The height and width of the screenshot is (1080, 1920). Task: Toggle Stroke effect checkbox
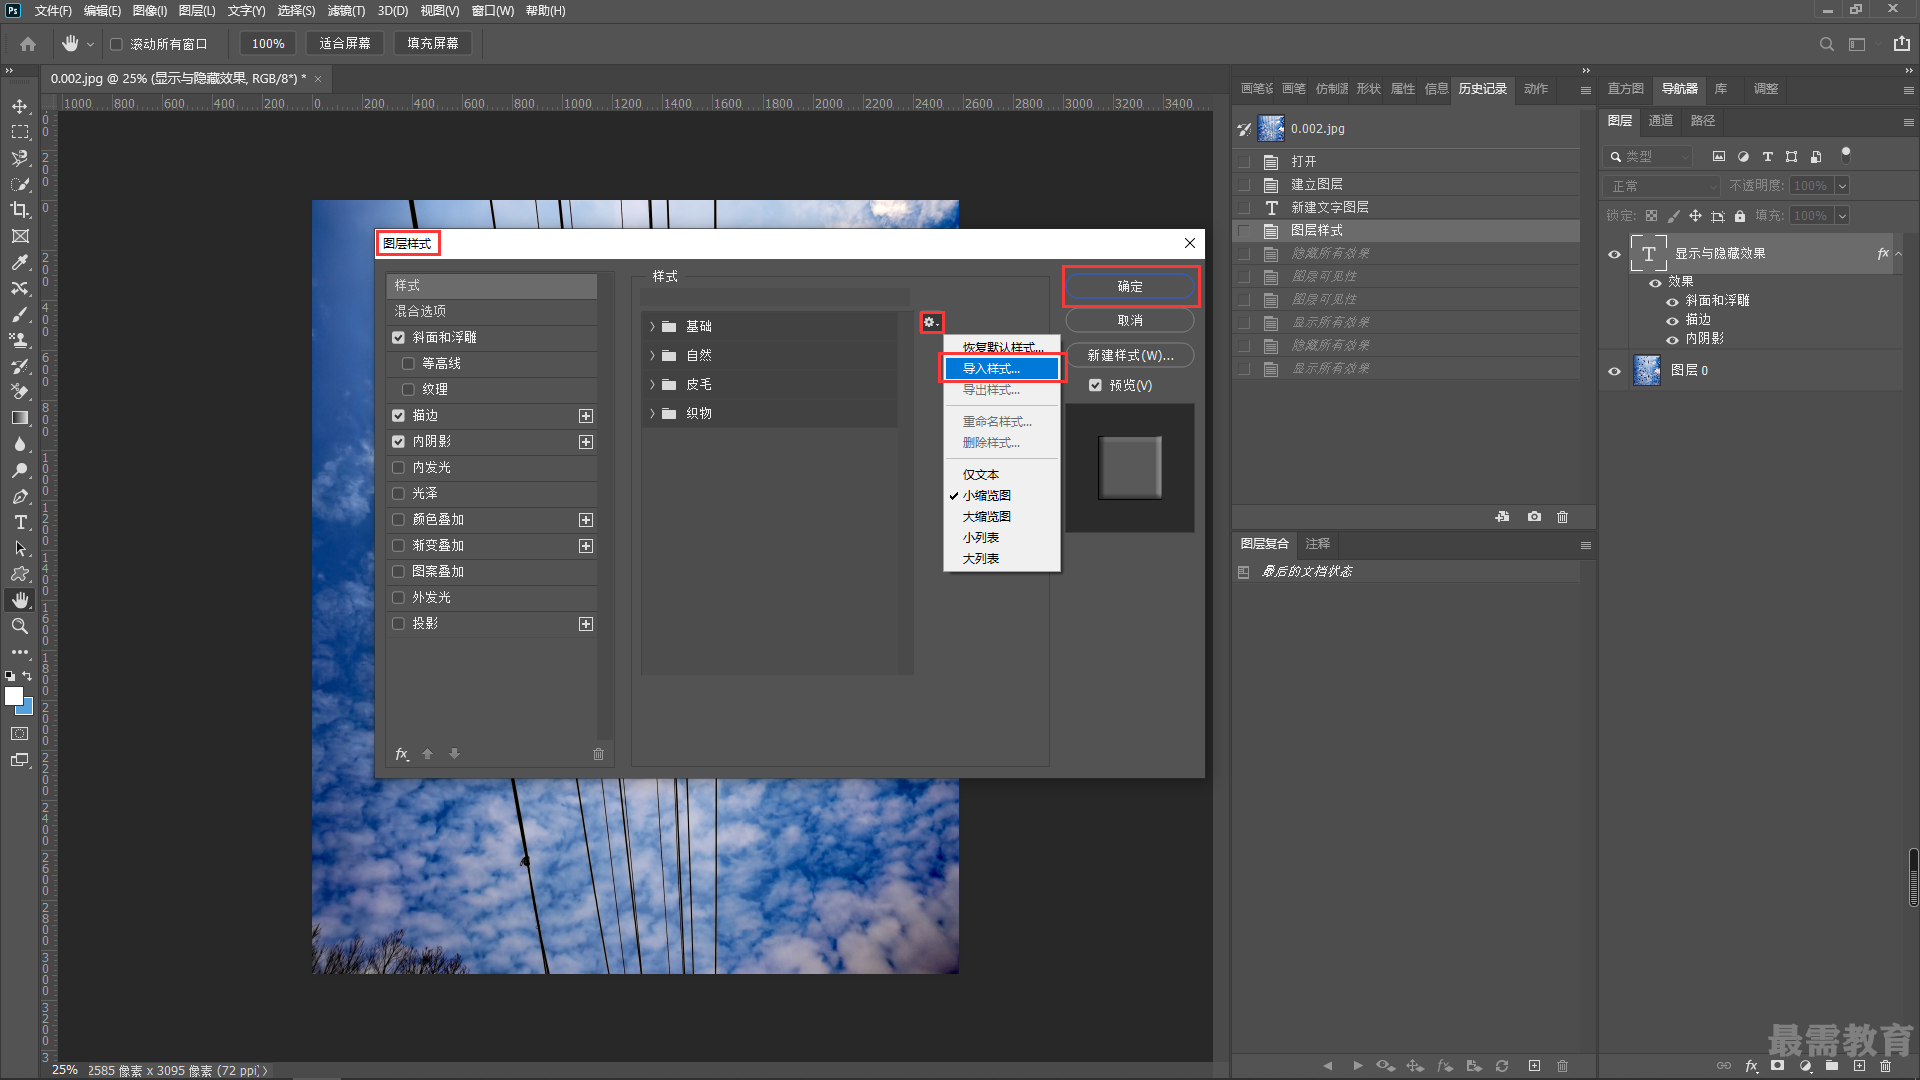click(x=398, y=416)
